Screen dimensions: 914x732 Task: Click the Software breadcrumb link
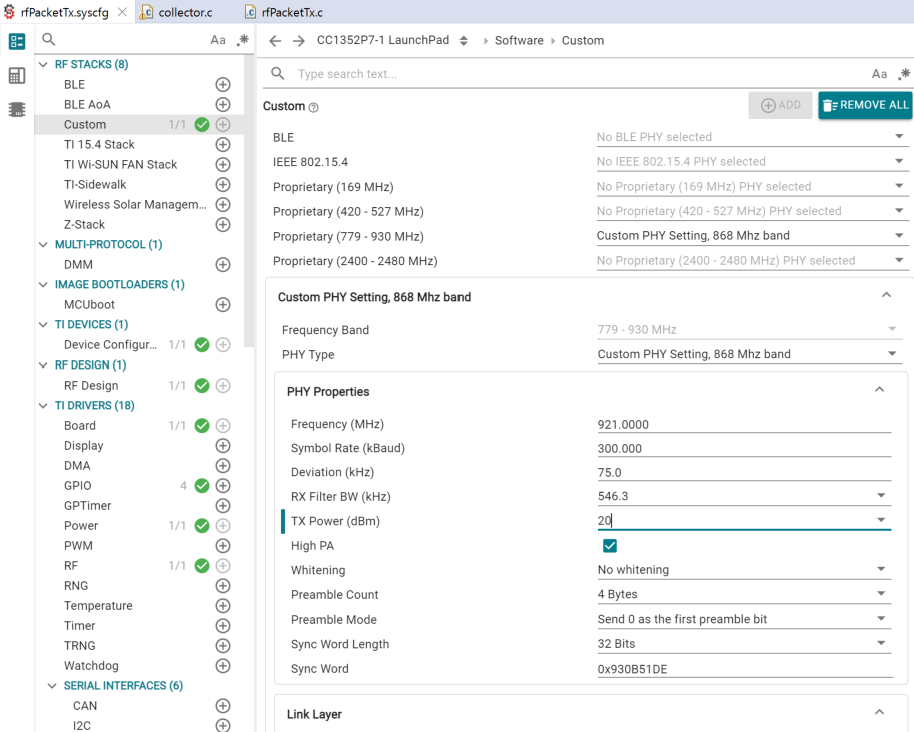coord(519,41)
